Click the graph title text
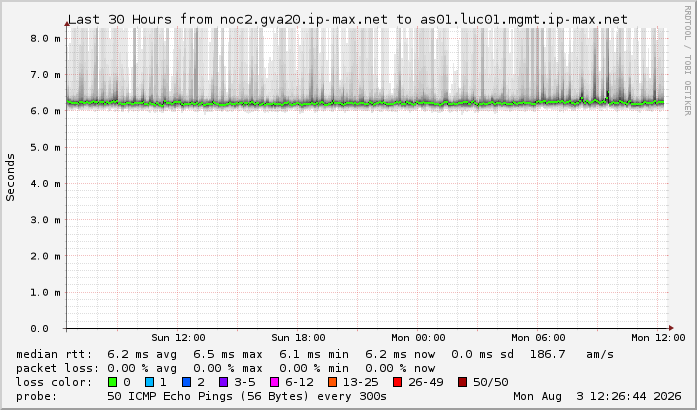Image resolution: width=697 pixels, height=410 pixels. pos(348,20)
